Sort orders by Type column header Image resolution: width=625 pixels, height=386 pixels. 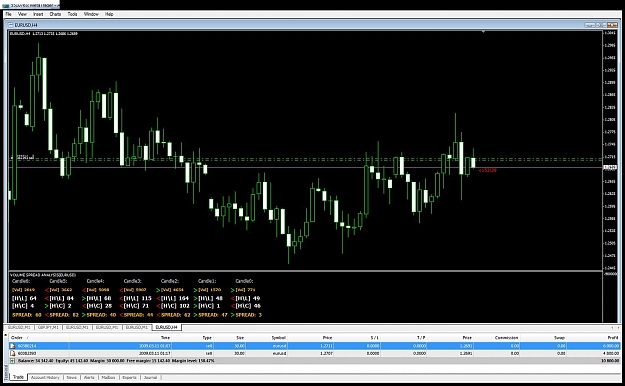click(206, 338)
